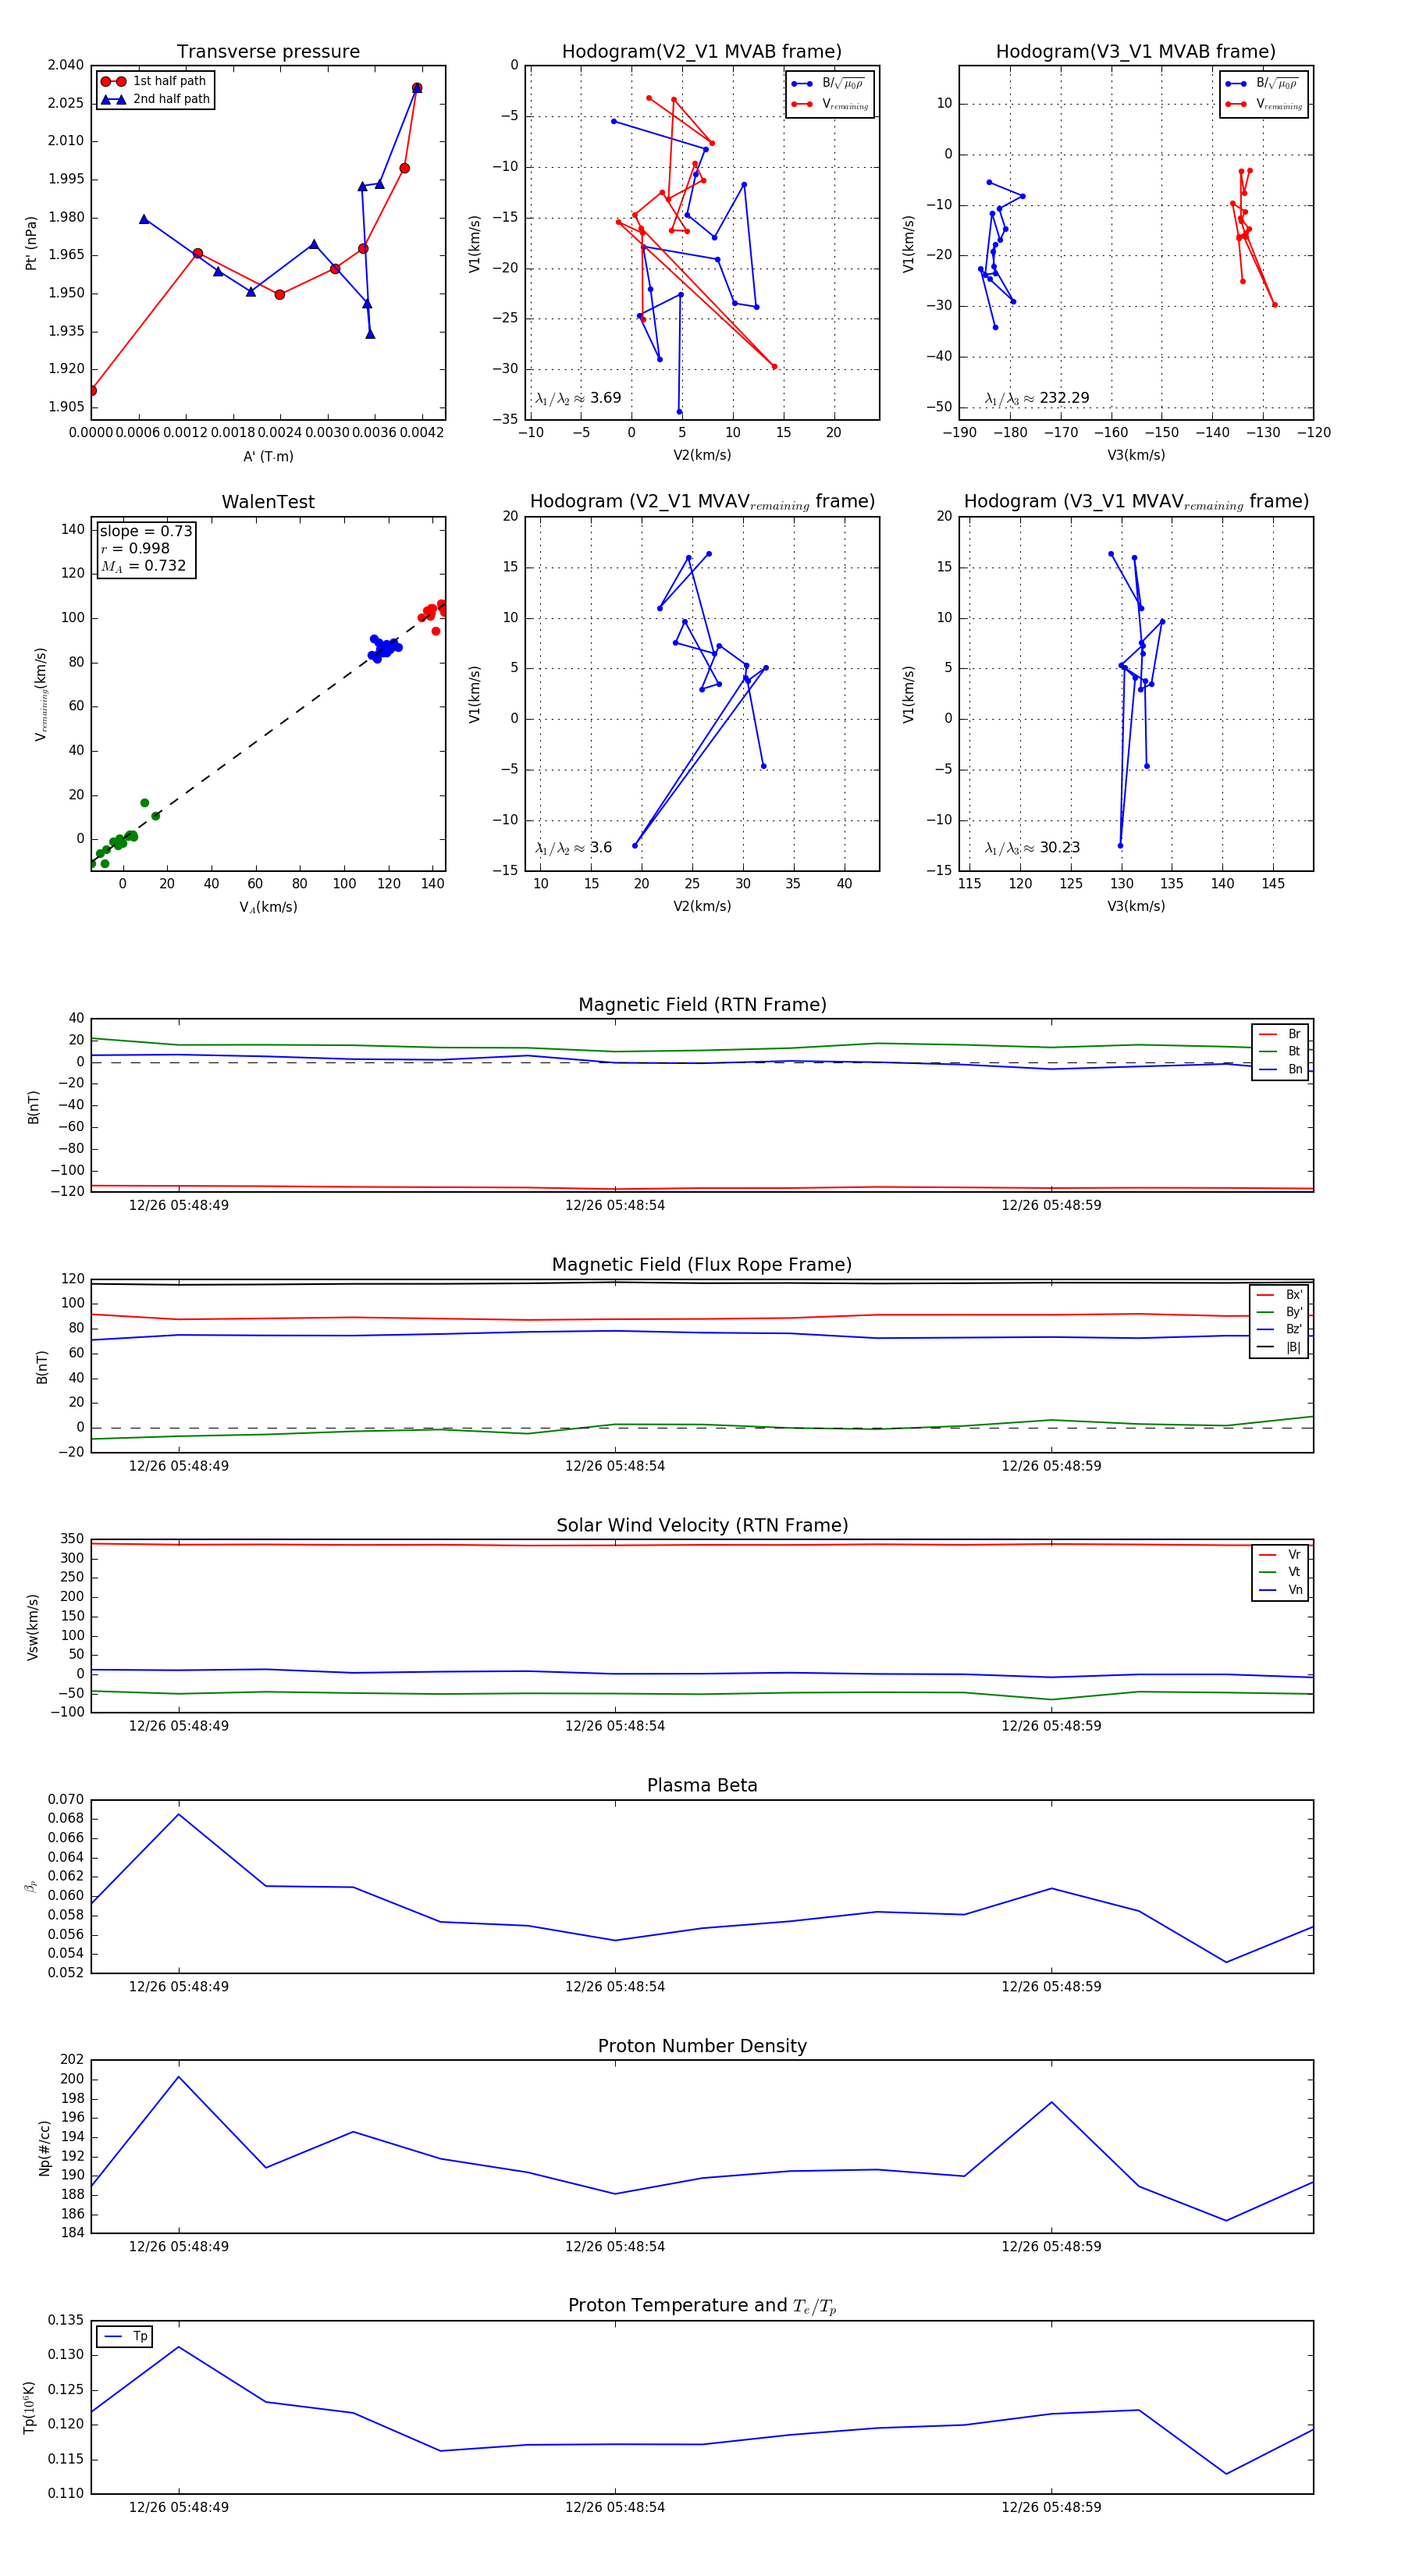The width and height of the screenshot is (1405, 2576).
Task: Click the 'Transverse pressure' plot title
Action: point(268,52)
